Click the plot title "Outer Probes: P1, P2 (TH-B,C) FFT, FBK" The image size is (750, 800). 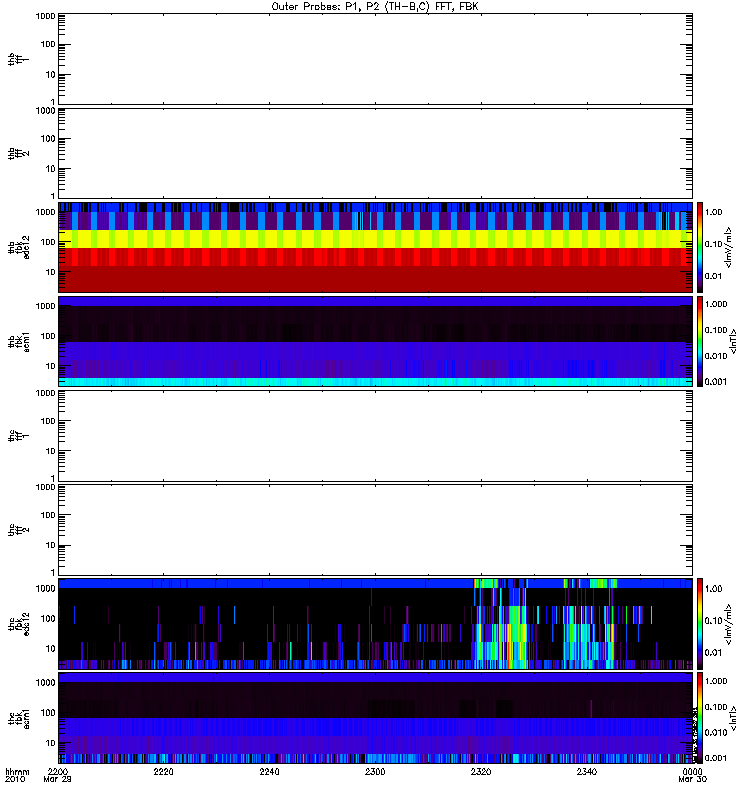click(x=375, y=7)
